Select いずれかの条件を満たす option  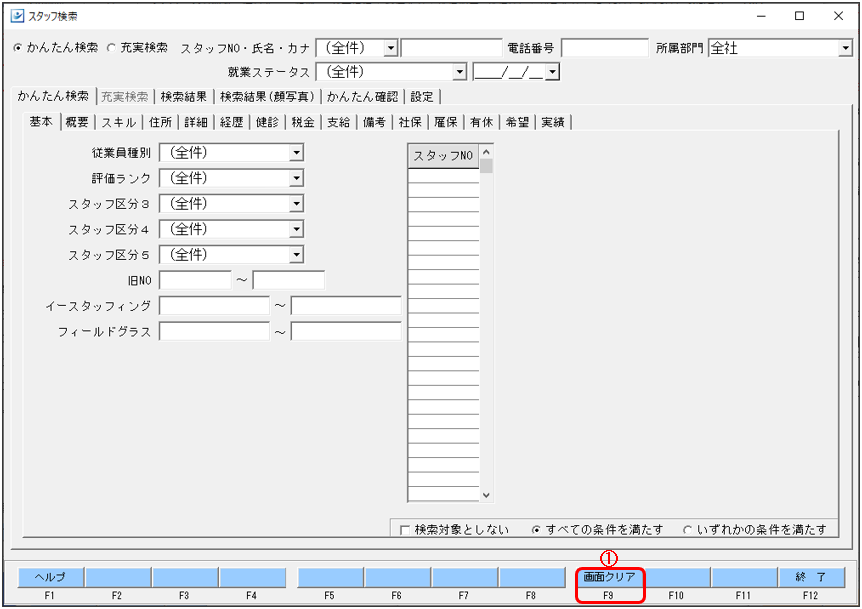click(x=687, y=530)
